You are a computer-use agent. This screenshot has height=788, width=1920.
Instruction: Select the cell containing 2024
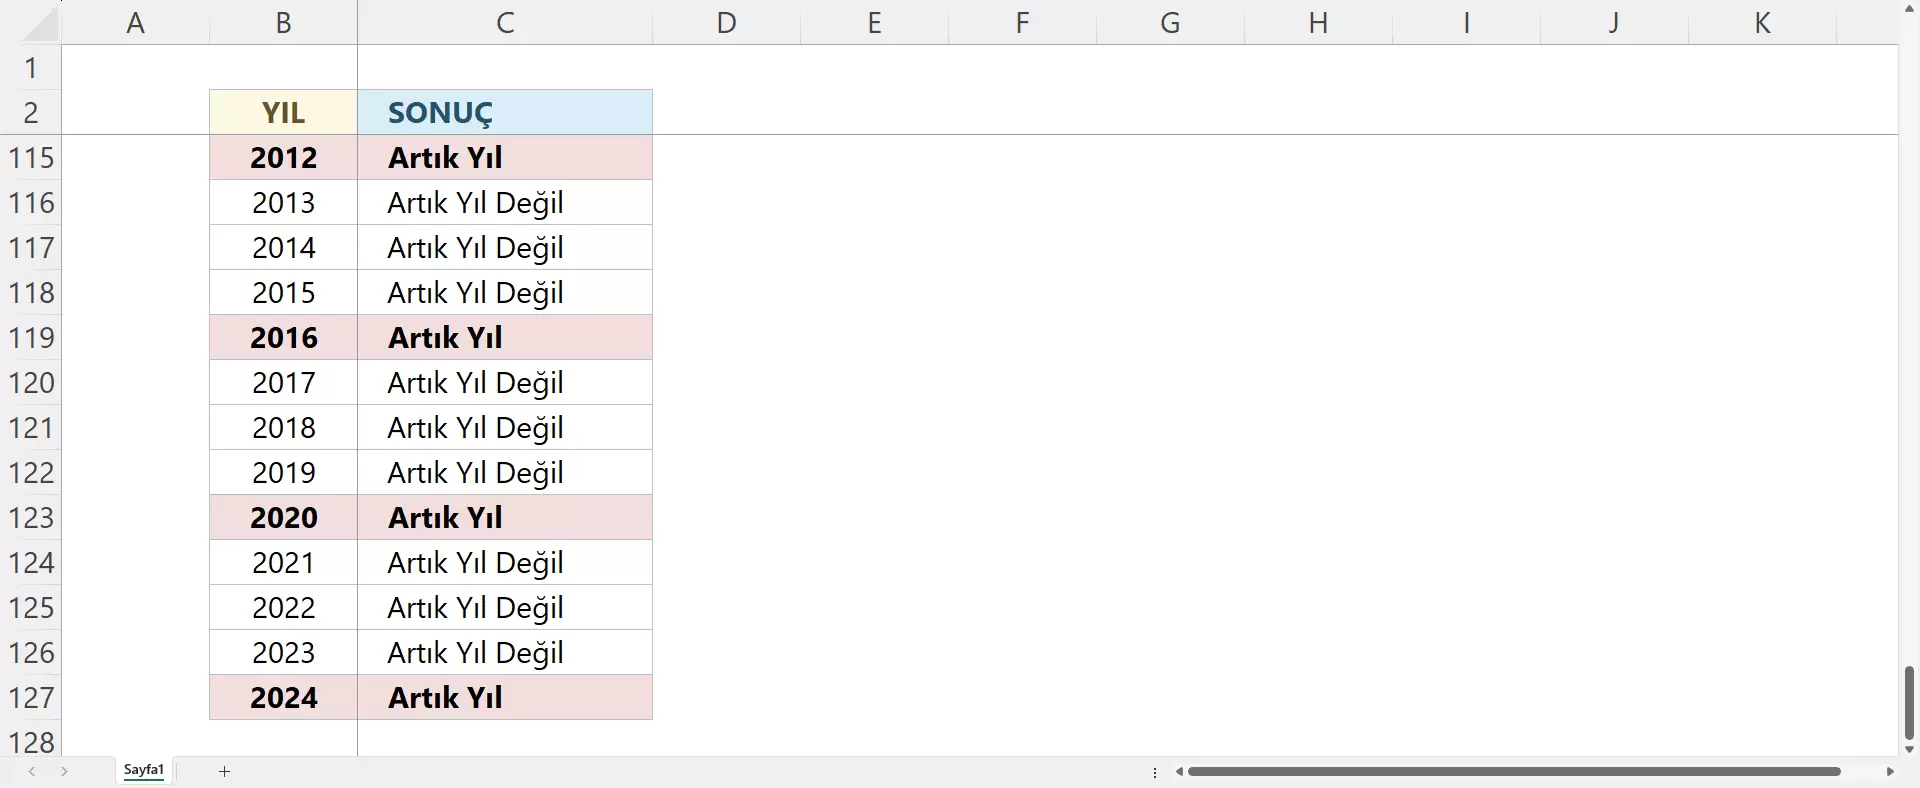coord(283,698)
